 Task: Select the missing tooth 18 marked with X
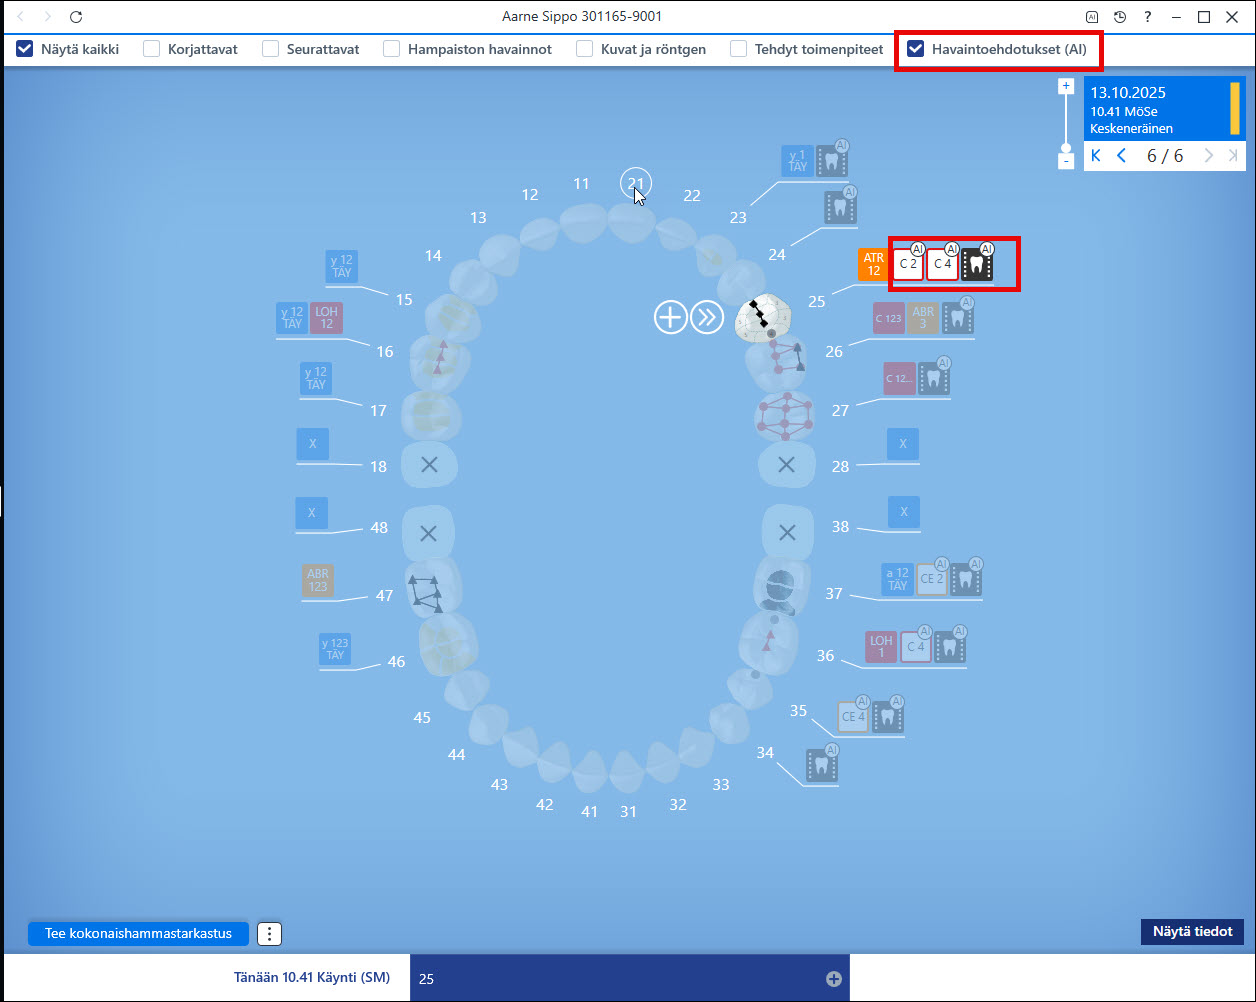tap(429, 464)
